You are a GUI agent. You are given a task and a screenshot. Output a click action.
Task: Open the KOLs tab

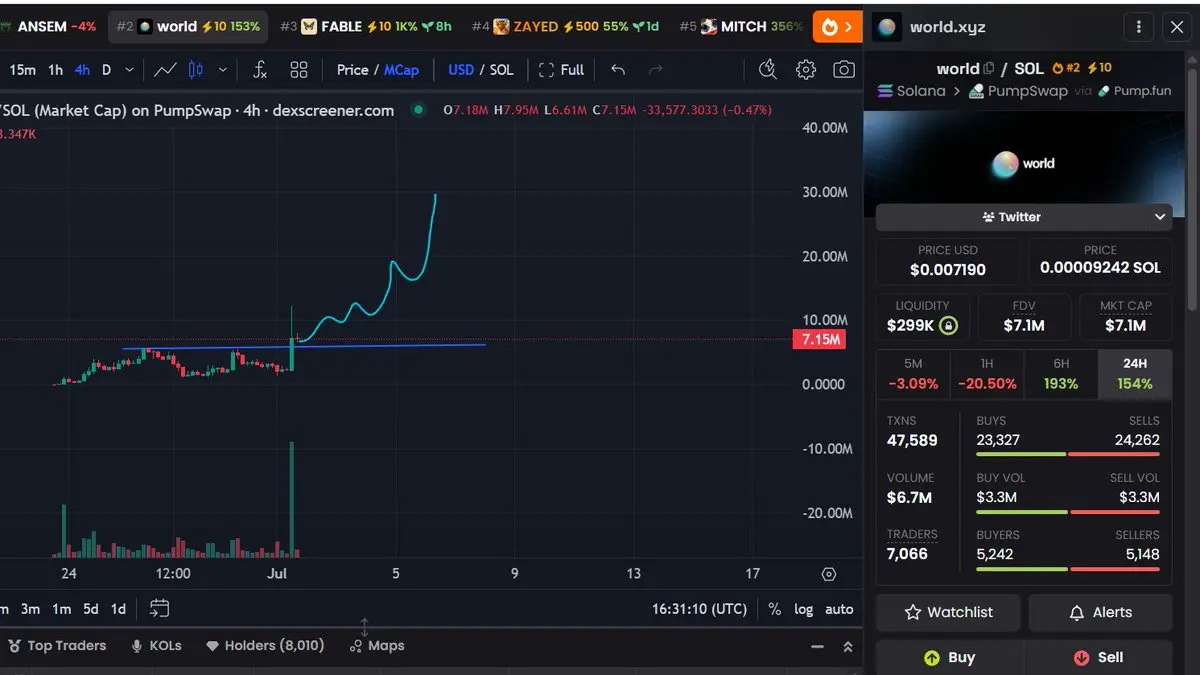point(156,646)
